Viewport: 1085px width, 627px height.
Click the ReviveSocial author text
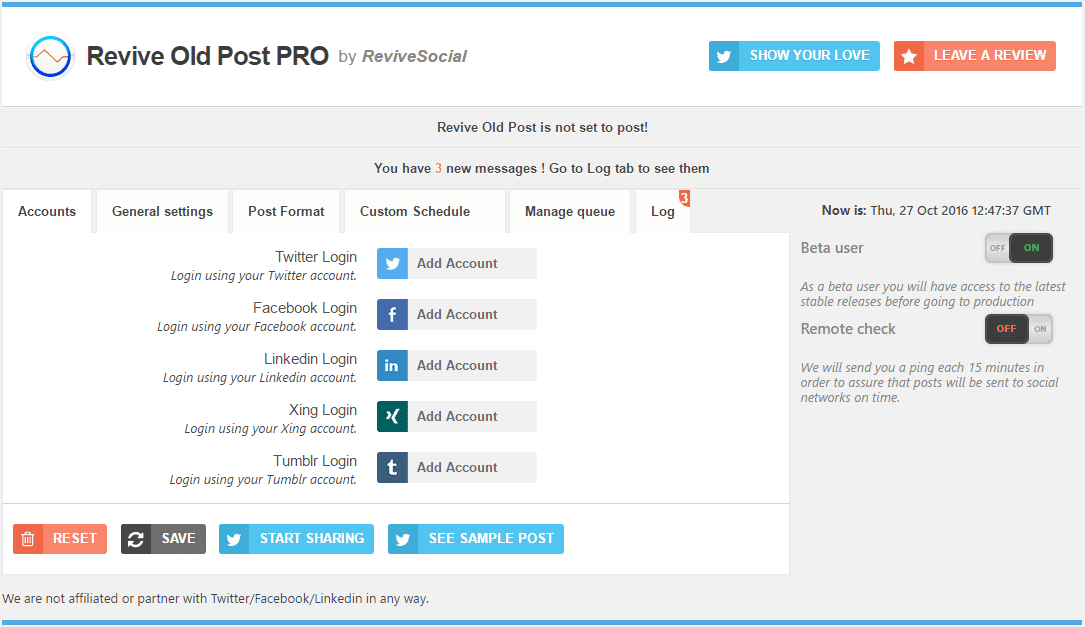(414, 57)
